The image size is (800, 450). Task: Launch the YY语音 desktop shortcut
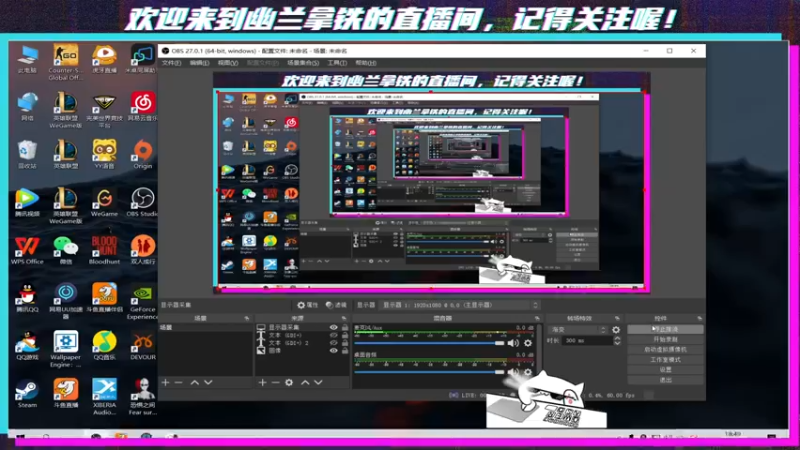[x=104, y=155]
